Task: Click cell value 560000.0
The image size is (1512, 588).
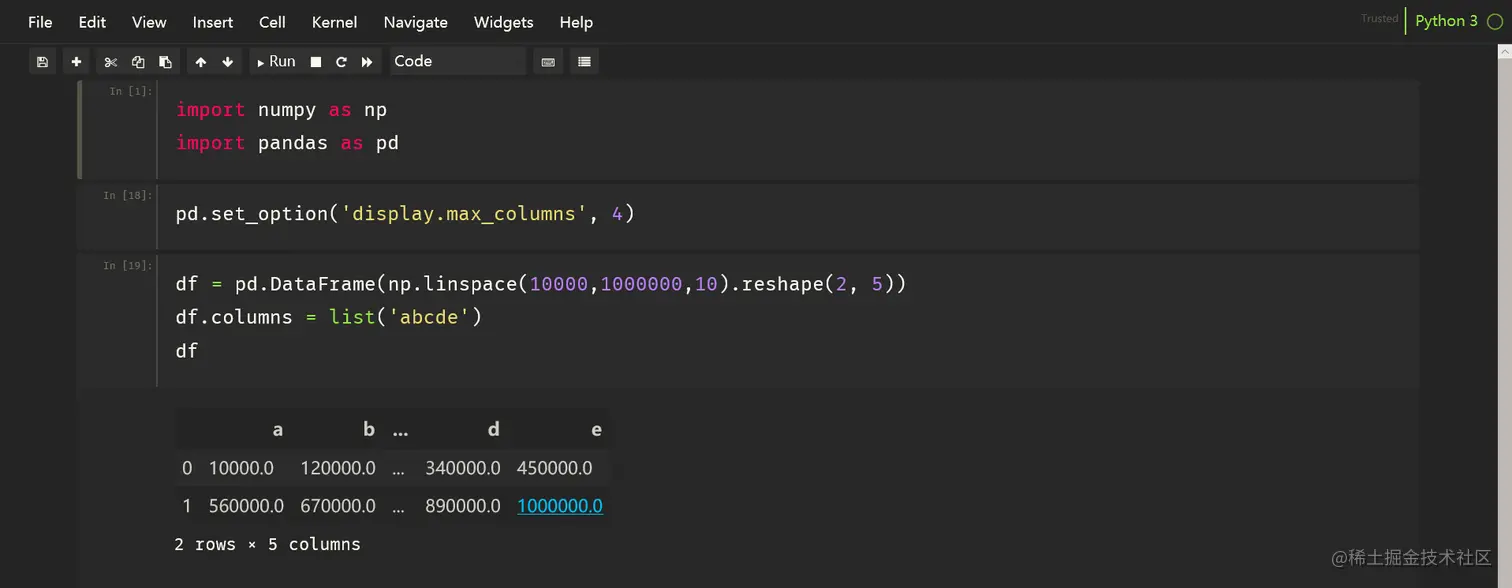Action: click(x=246, y=506)
